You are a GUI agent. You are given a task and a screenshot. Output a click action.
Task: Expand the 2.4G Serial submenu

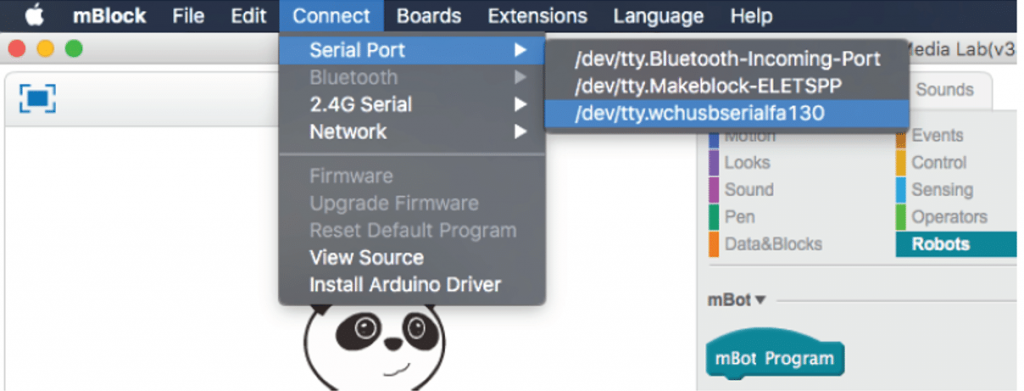(x=412, y=104)
